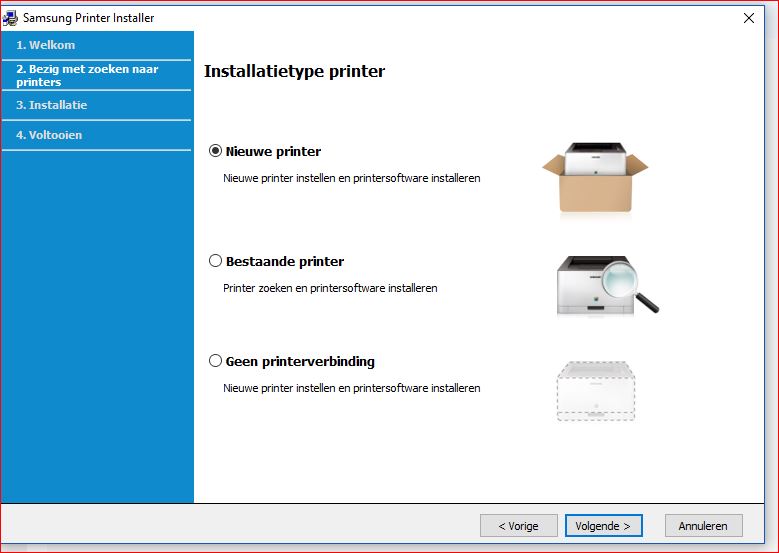
Task: Go to step 1. Welkom
Action: [x=46, y=45]
